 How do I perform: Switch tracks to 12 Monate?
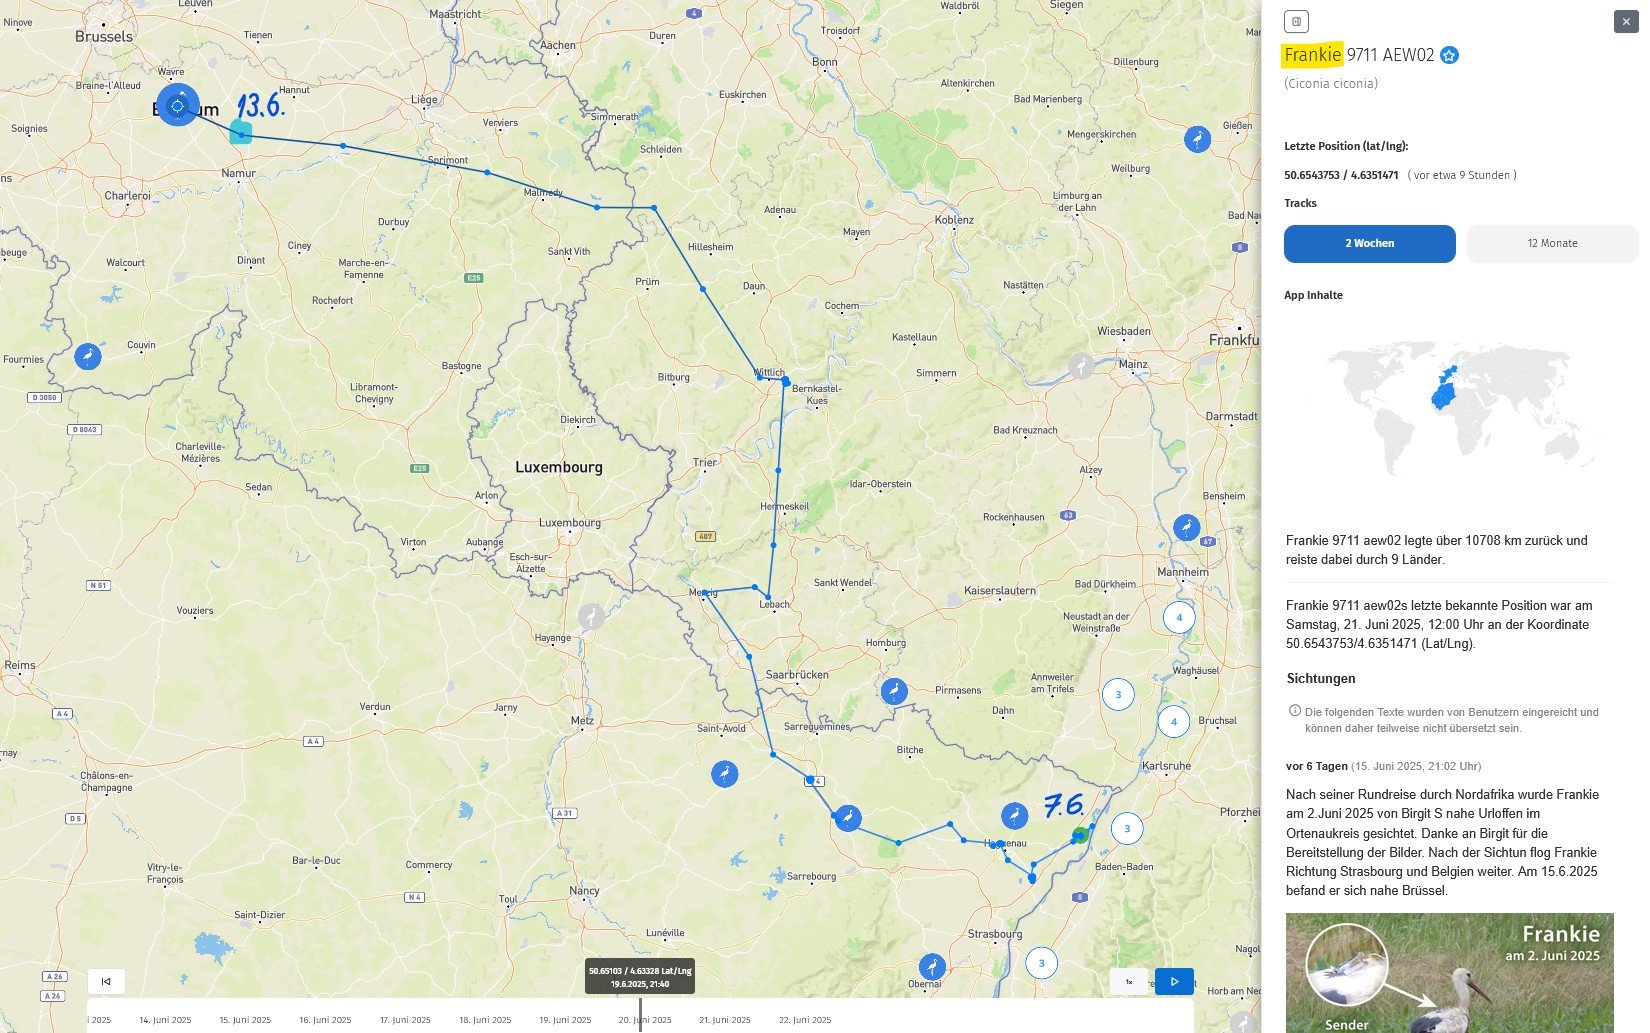coord(1551,244)
